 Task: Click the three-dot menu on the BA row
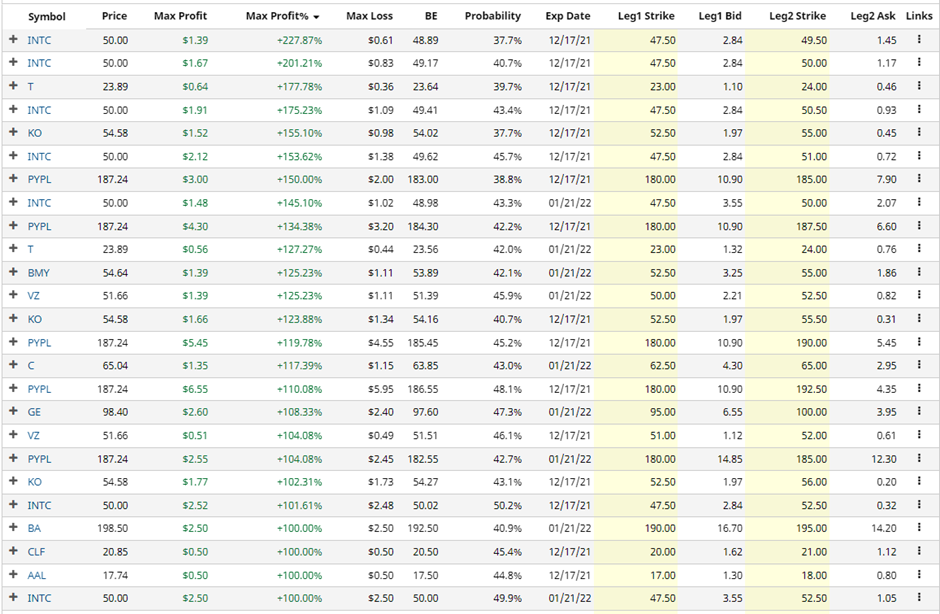tap(918, 528)
